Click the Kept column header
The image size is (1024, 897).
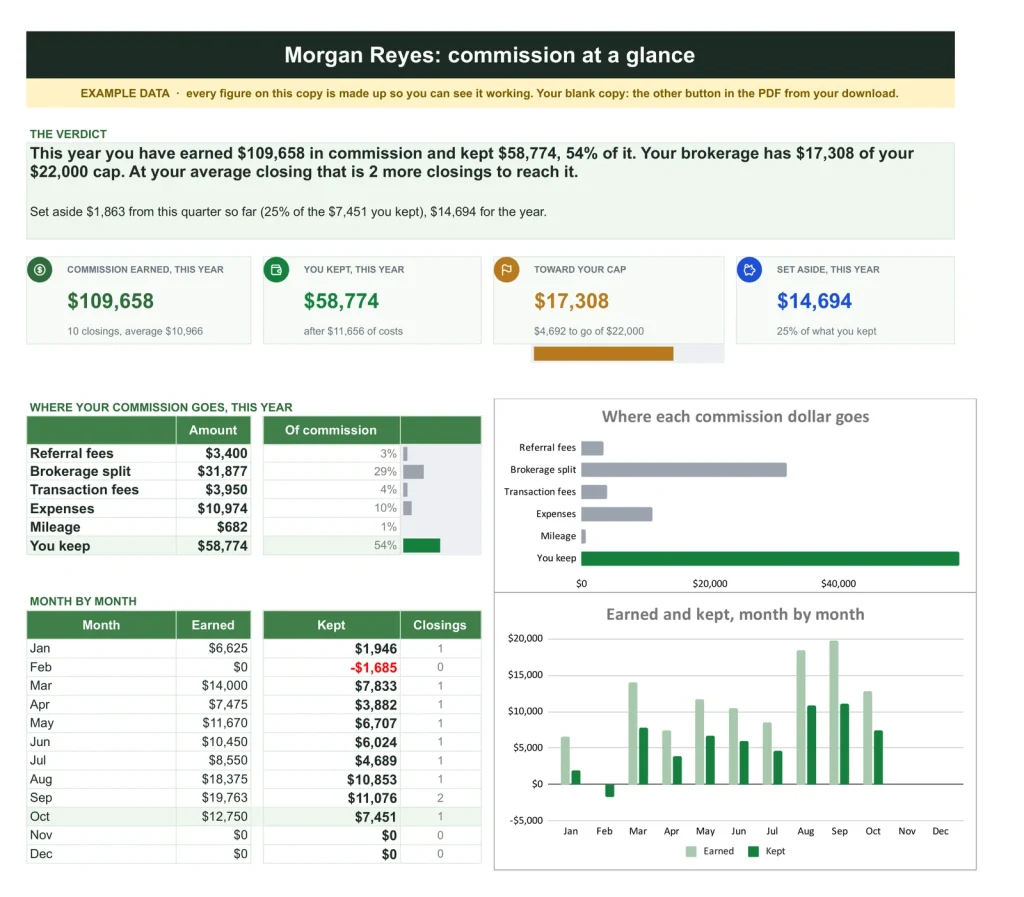[x=331, y=625]
